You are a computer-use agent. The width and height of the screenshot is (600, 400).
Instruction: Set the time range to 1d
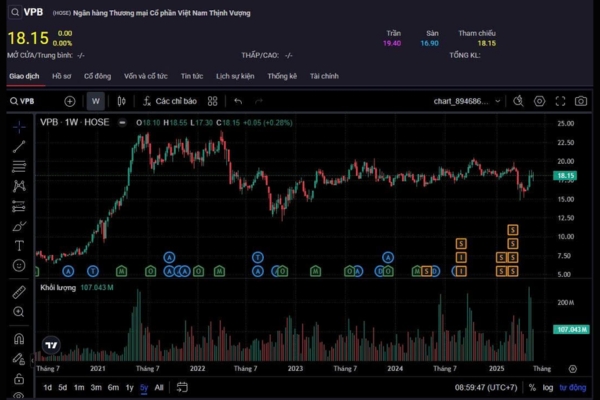47,388
